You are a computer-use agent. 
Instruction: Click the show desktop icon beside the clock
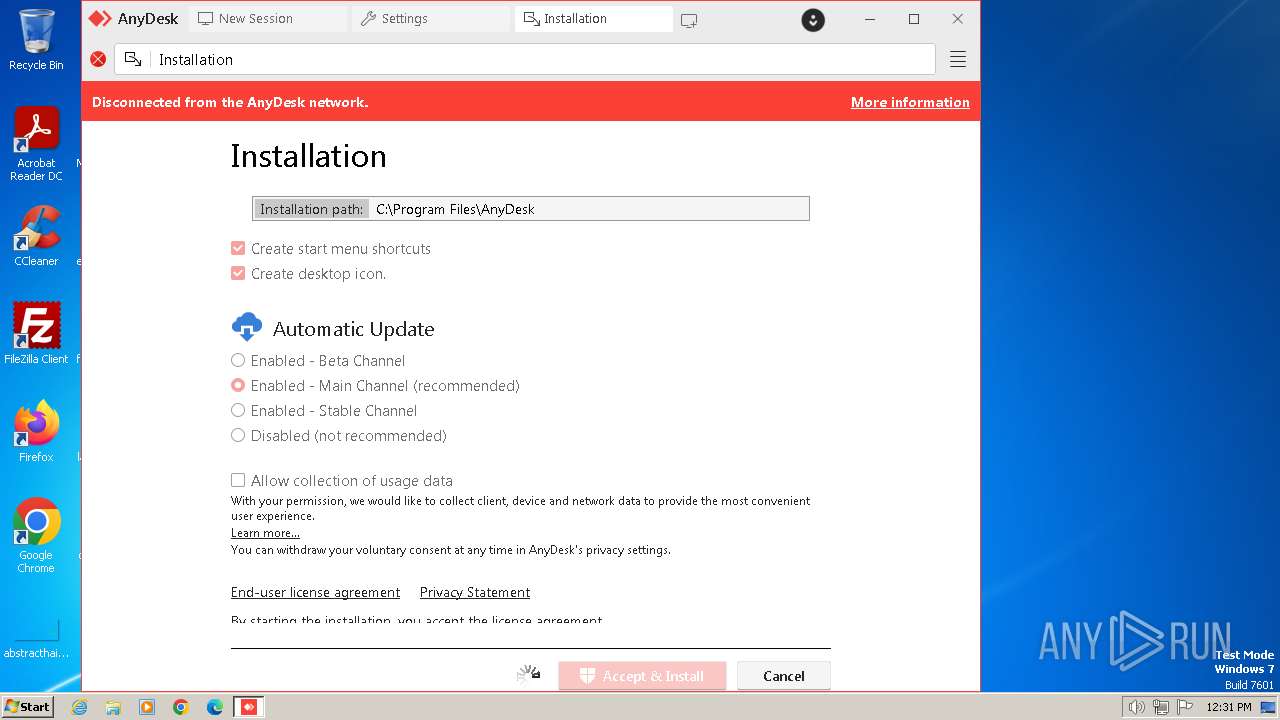(1266, 707)
